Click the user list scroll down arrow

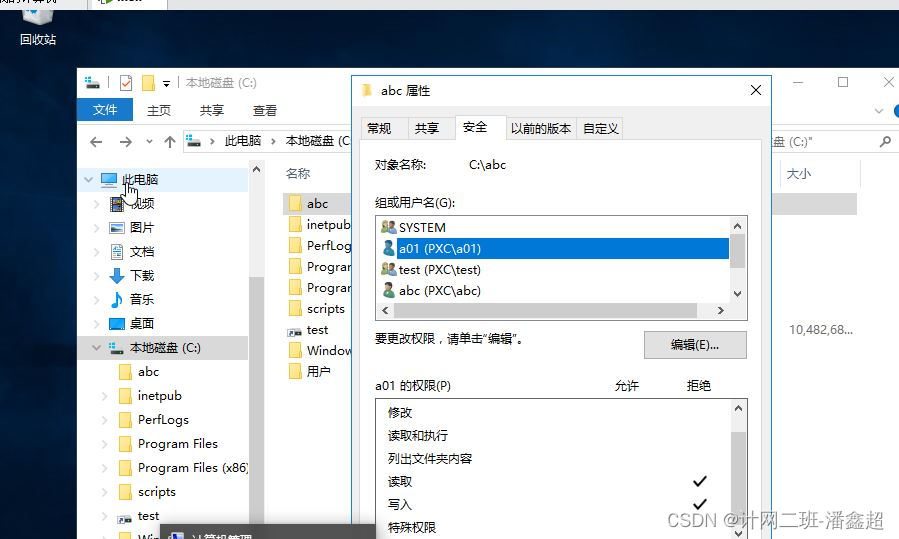pos(737,294)
